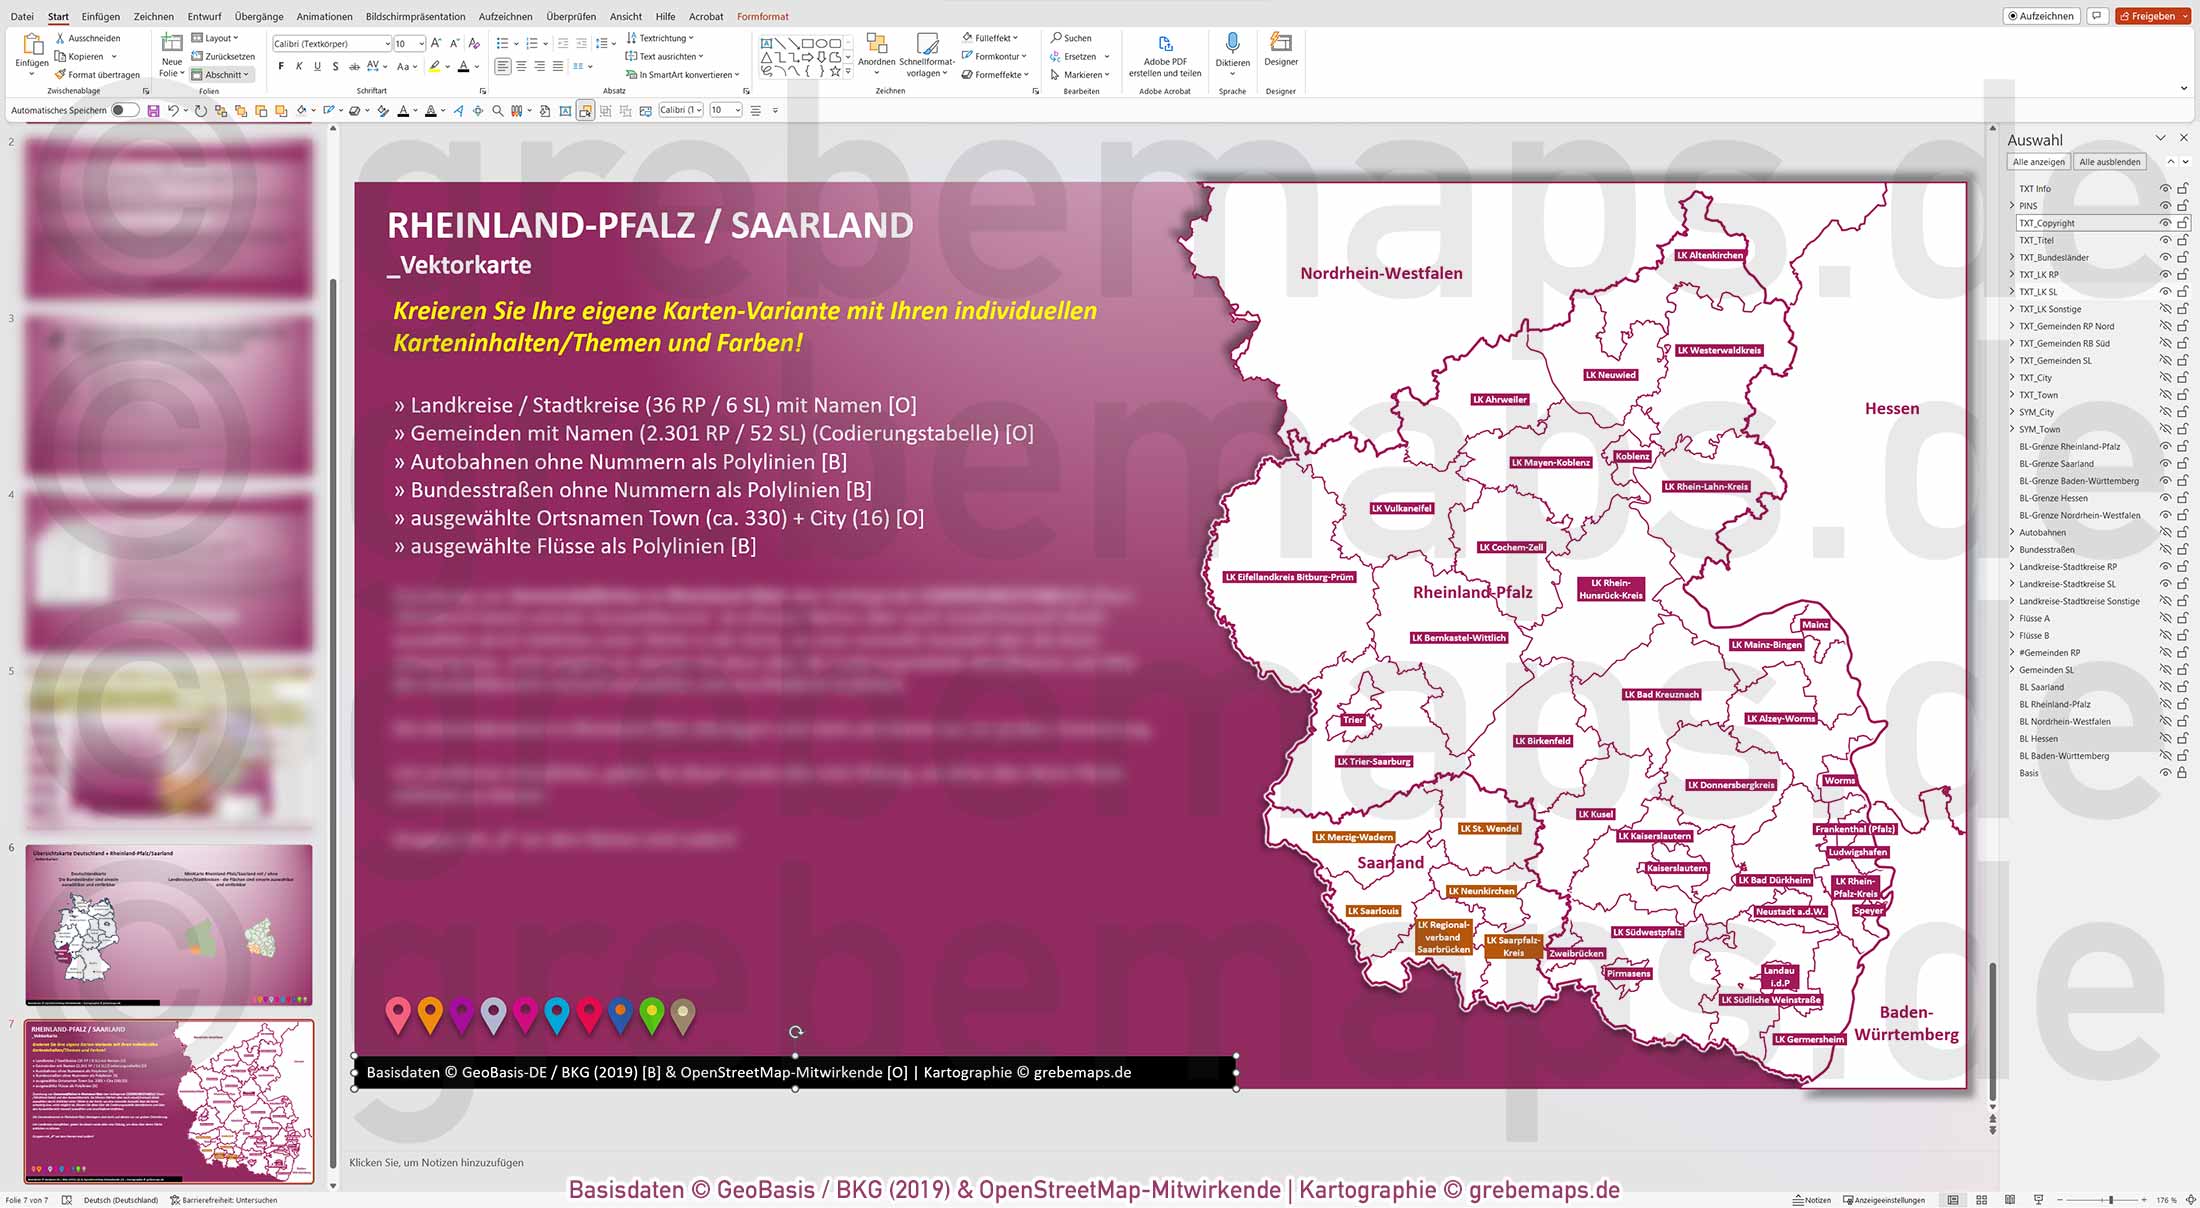Apply bold formatting with the F icon
Viewport: 2200px width, 1208px height.
coord(280,64)
